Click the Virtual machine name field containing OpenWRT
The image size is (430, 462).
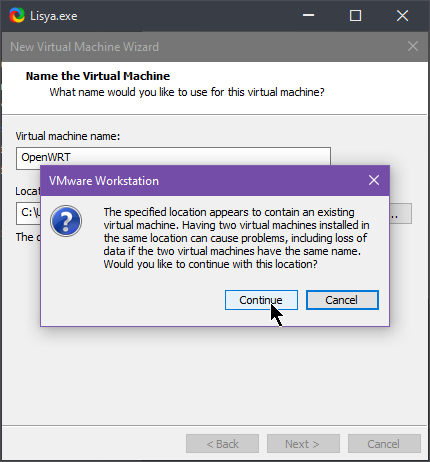tap(173, 157)
